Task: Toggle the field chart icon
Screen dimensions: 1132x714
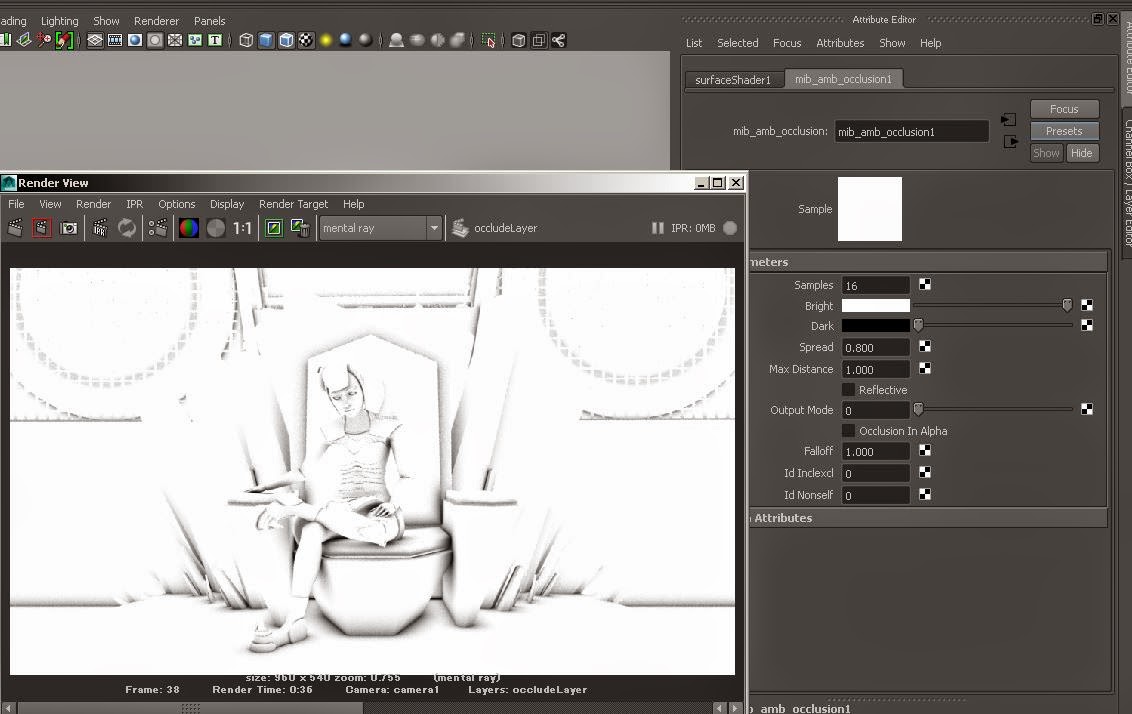Action: point(175,40)
